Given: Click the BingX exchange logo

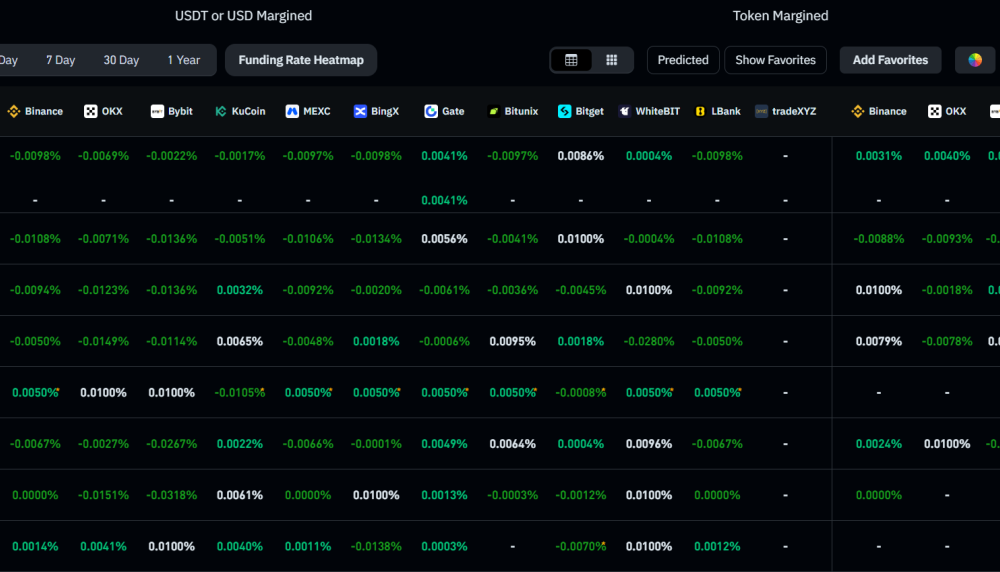Looking at the screenshot, I should [360, 111].
